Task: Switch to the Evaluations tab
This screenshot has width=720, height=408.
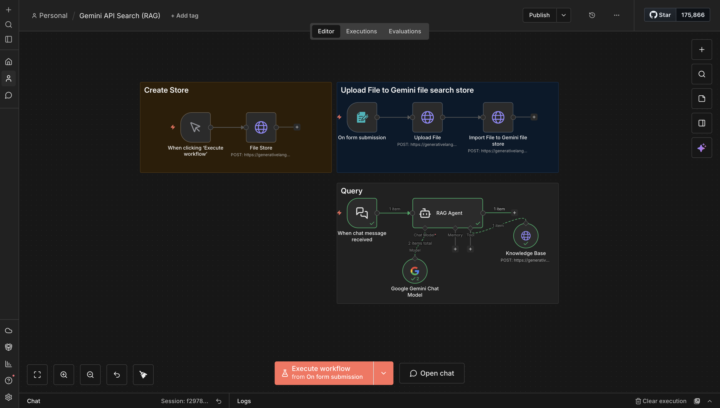Action: tap(405, 31)
